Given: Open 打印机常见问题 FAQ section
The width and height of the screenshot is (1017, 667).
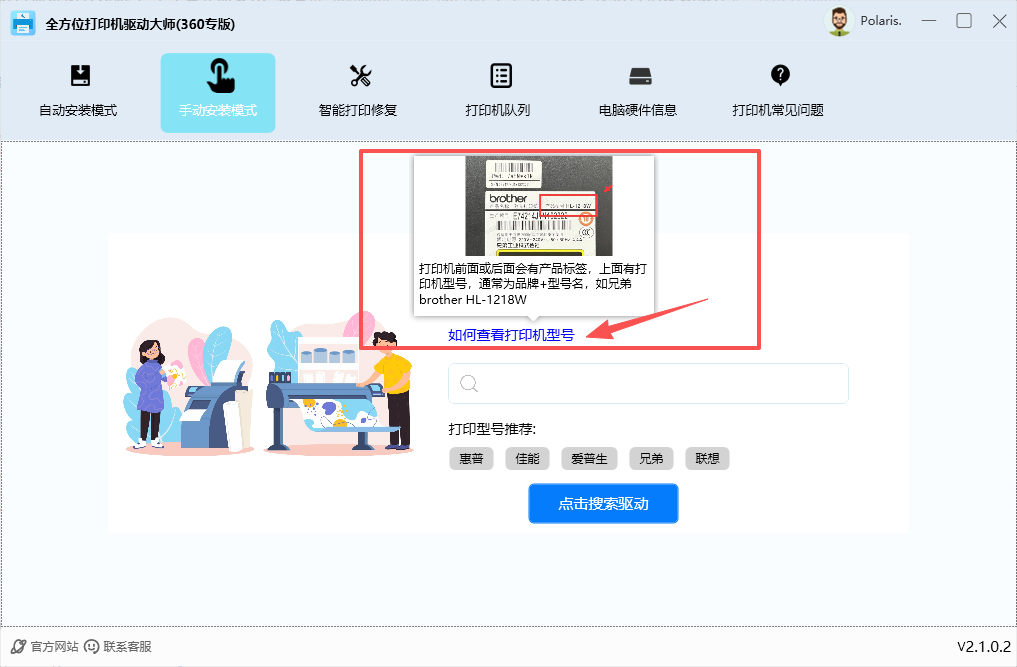Looking at the screenshot, I should coord(779,92).
